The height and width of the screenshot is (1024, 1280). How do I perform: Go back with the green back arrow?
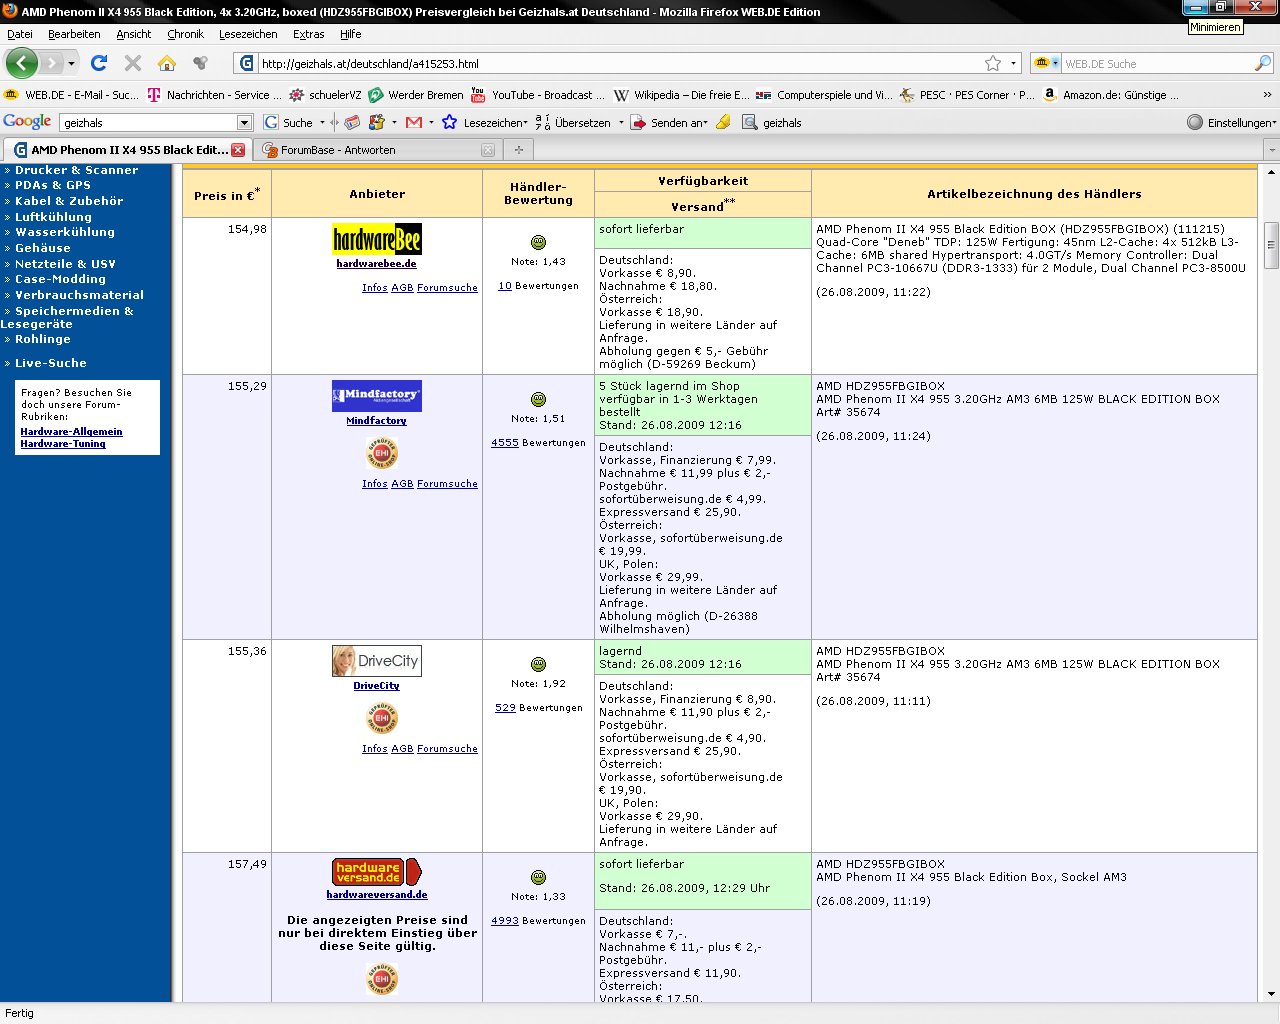(22, 63)
